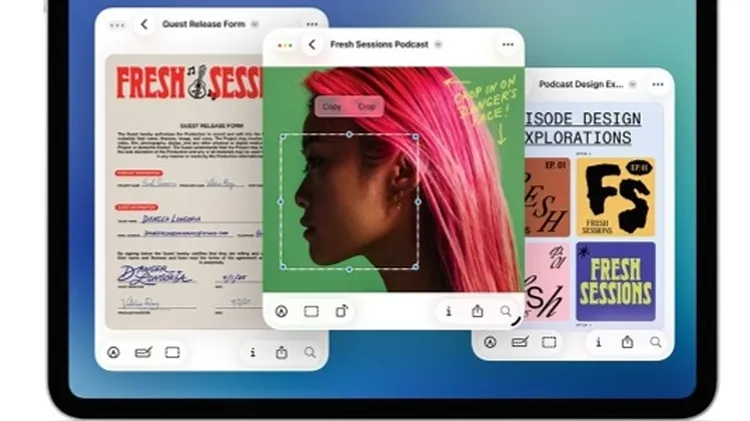Open more options in Guest Release Form window
750x421 pixels.
point(312,24)
